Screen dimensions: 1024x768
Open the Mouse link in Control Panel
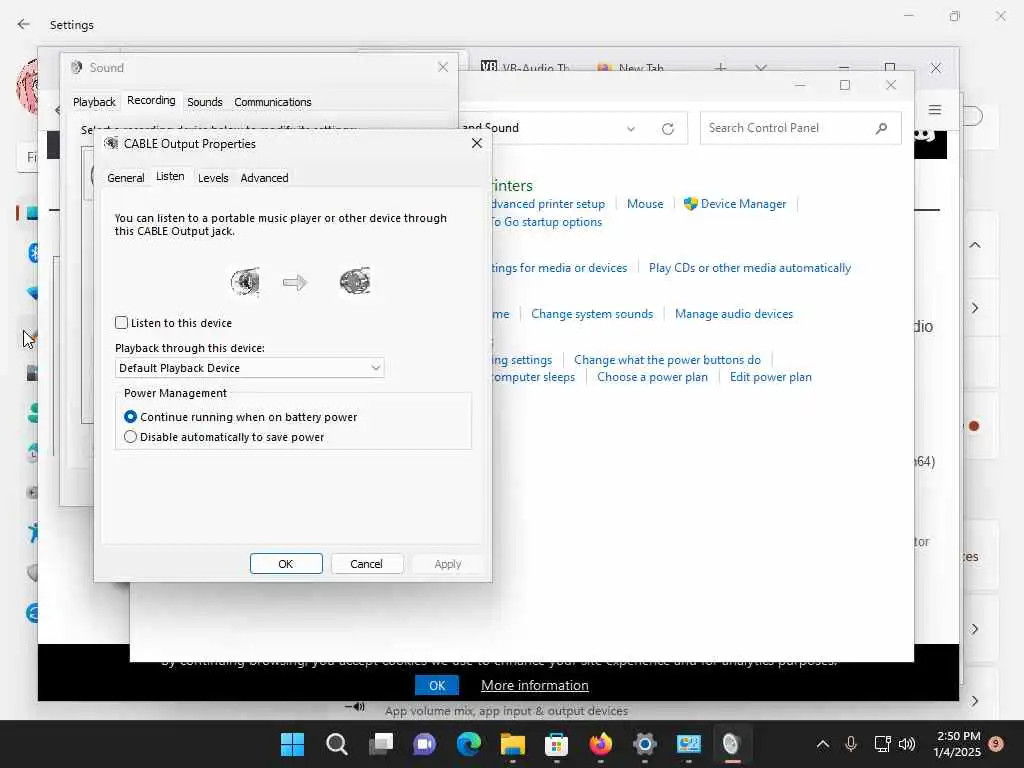pyautogui.click(x=645, y=204)
